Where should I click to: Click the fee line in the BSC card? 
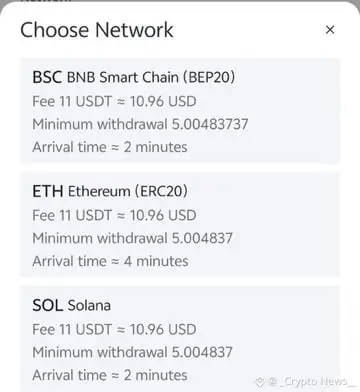point(114,101)
